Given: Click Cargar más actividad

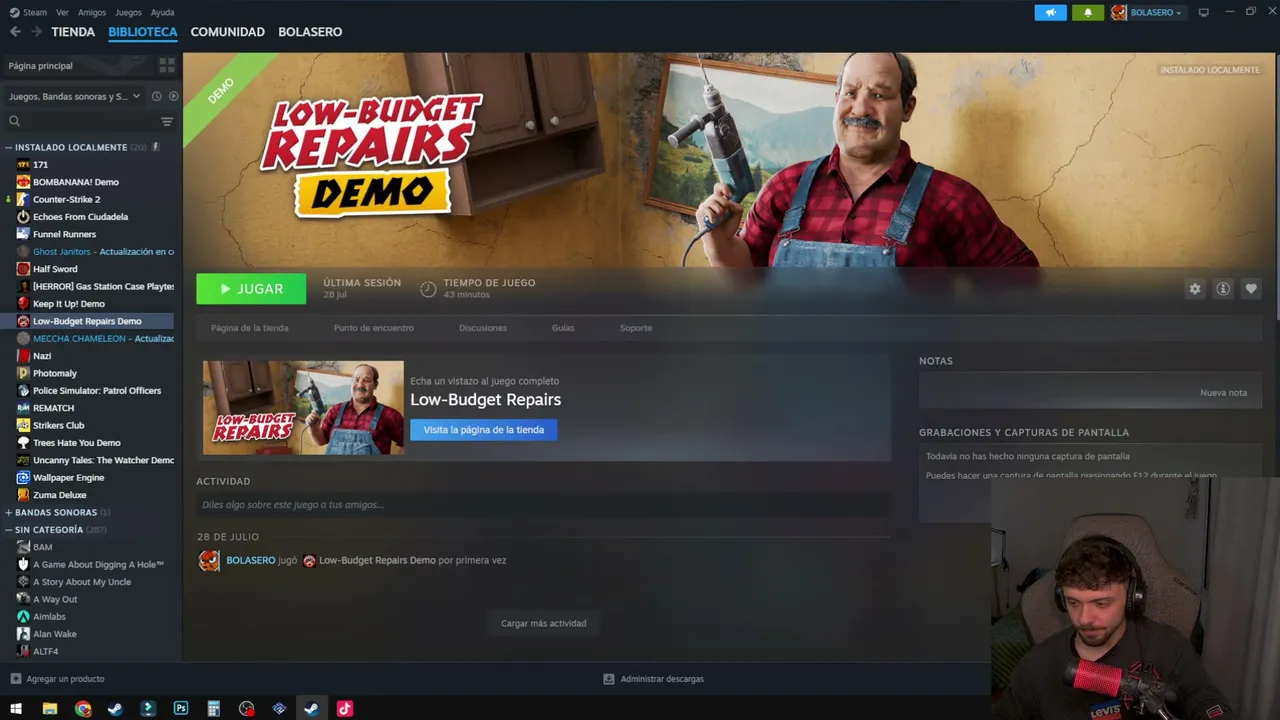Looking at the screenshot, I should pyautogui.click(x=544, y=624).
